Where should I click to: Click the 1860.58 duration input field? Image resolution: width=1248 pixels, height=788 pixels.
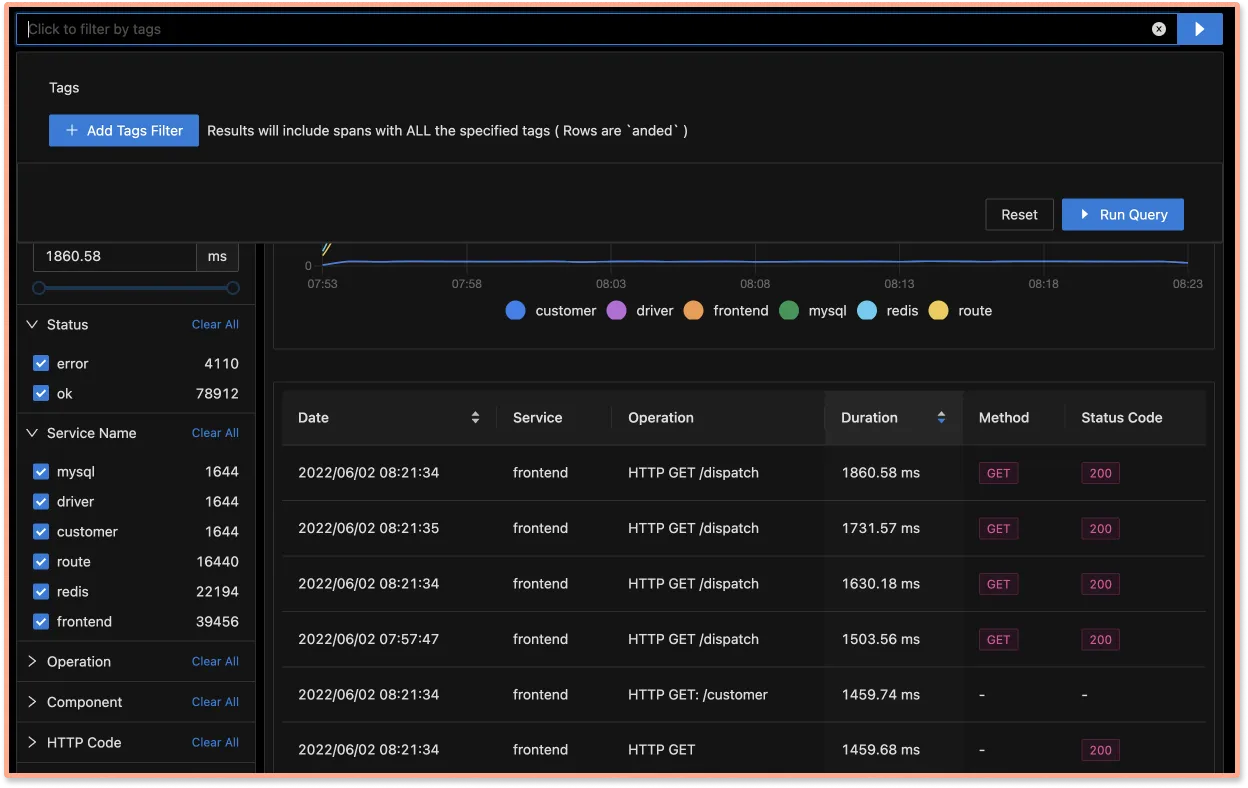pyautogui.click(x=115, y=256)
